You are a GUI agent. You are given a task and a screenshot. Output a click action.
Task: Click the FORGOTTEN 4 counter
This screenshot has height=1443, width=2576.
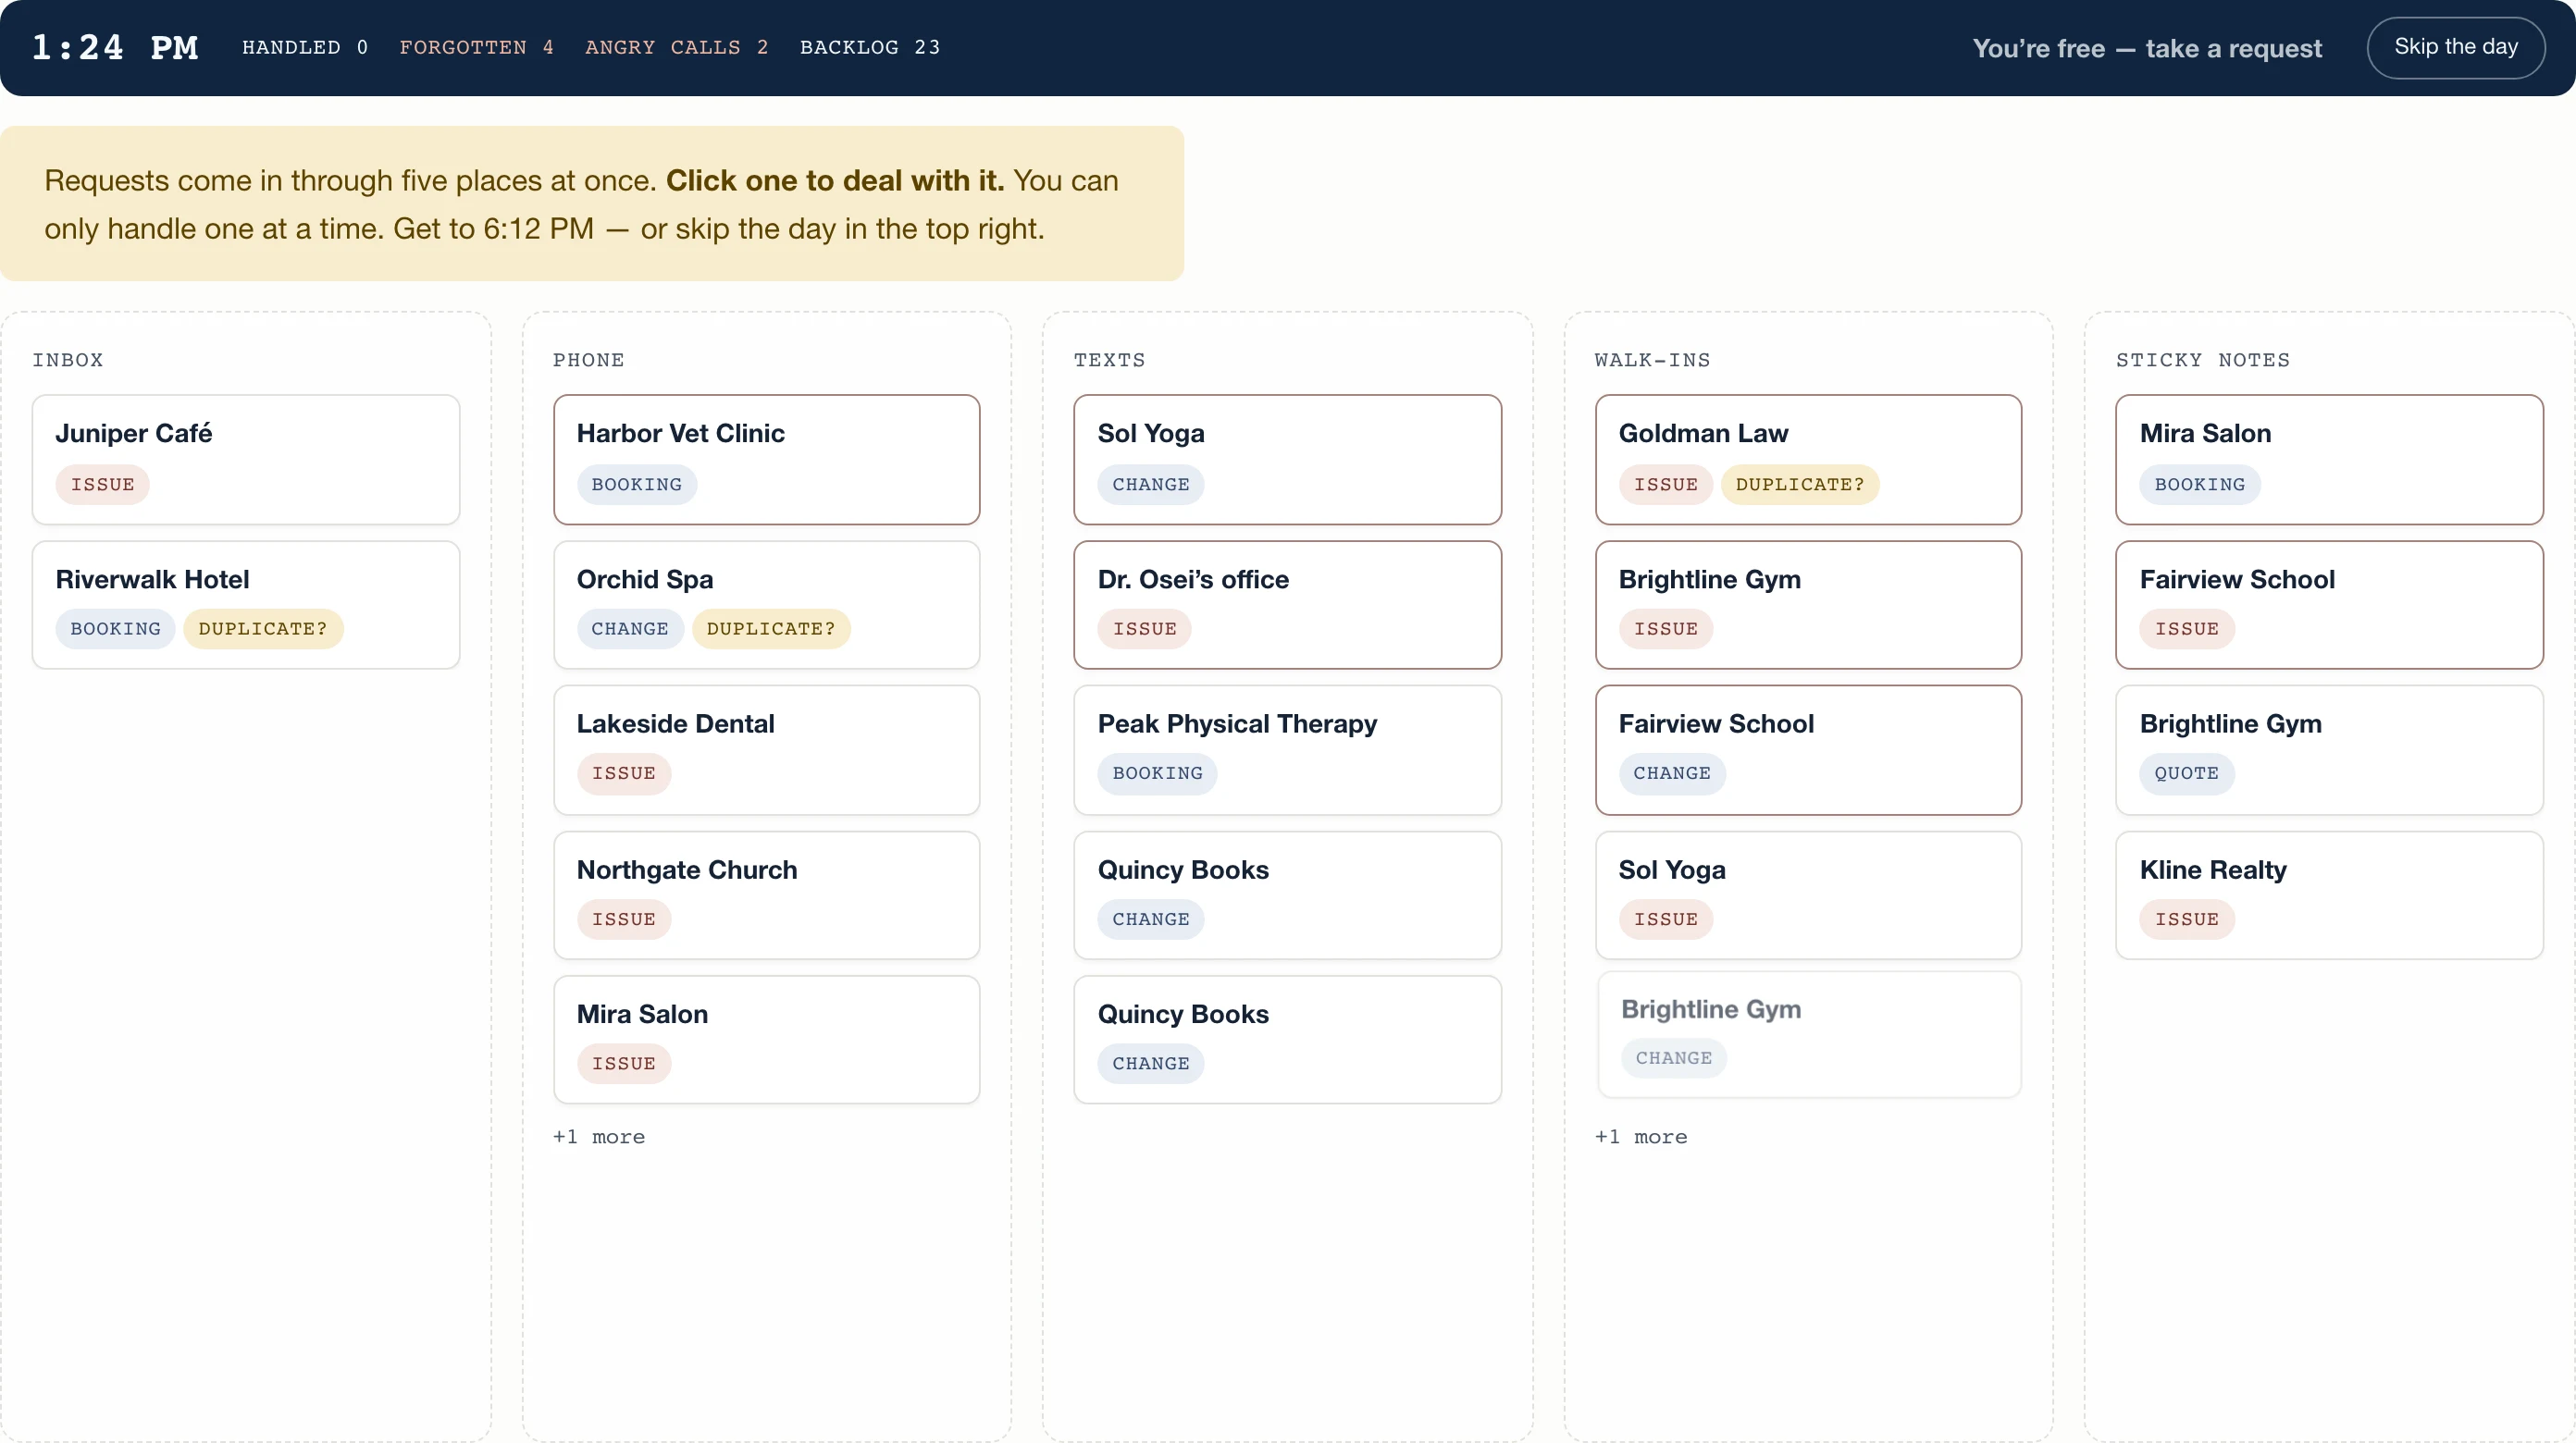[476, 47]
